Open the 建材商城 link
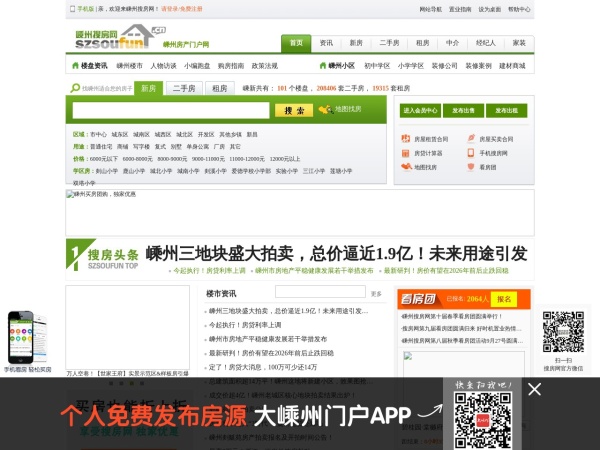This screenshot has height=450, width=600. 512,66
